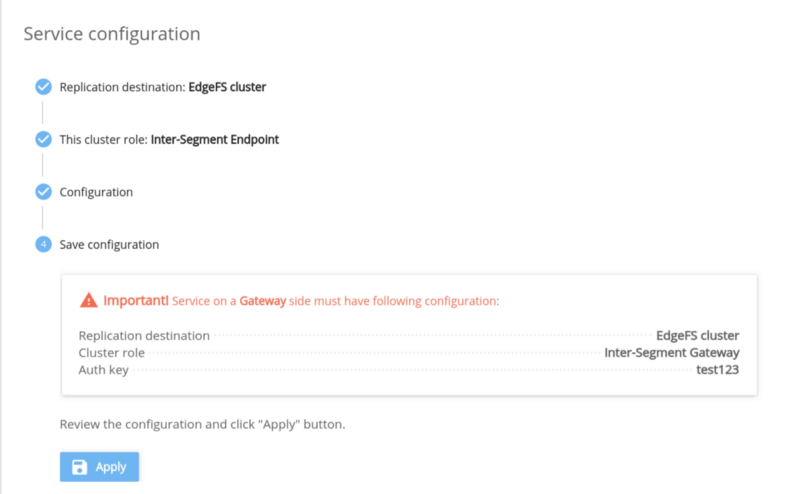Open the "This cluster role" step label

169,139
